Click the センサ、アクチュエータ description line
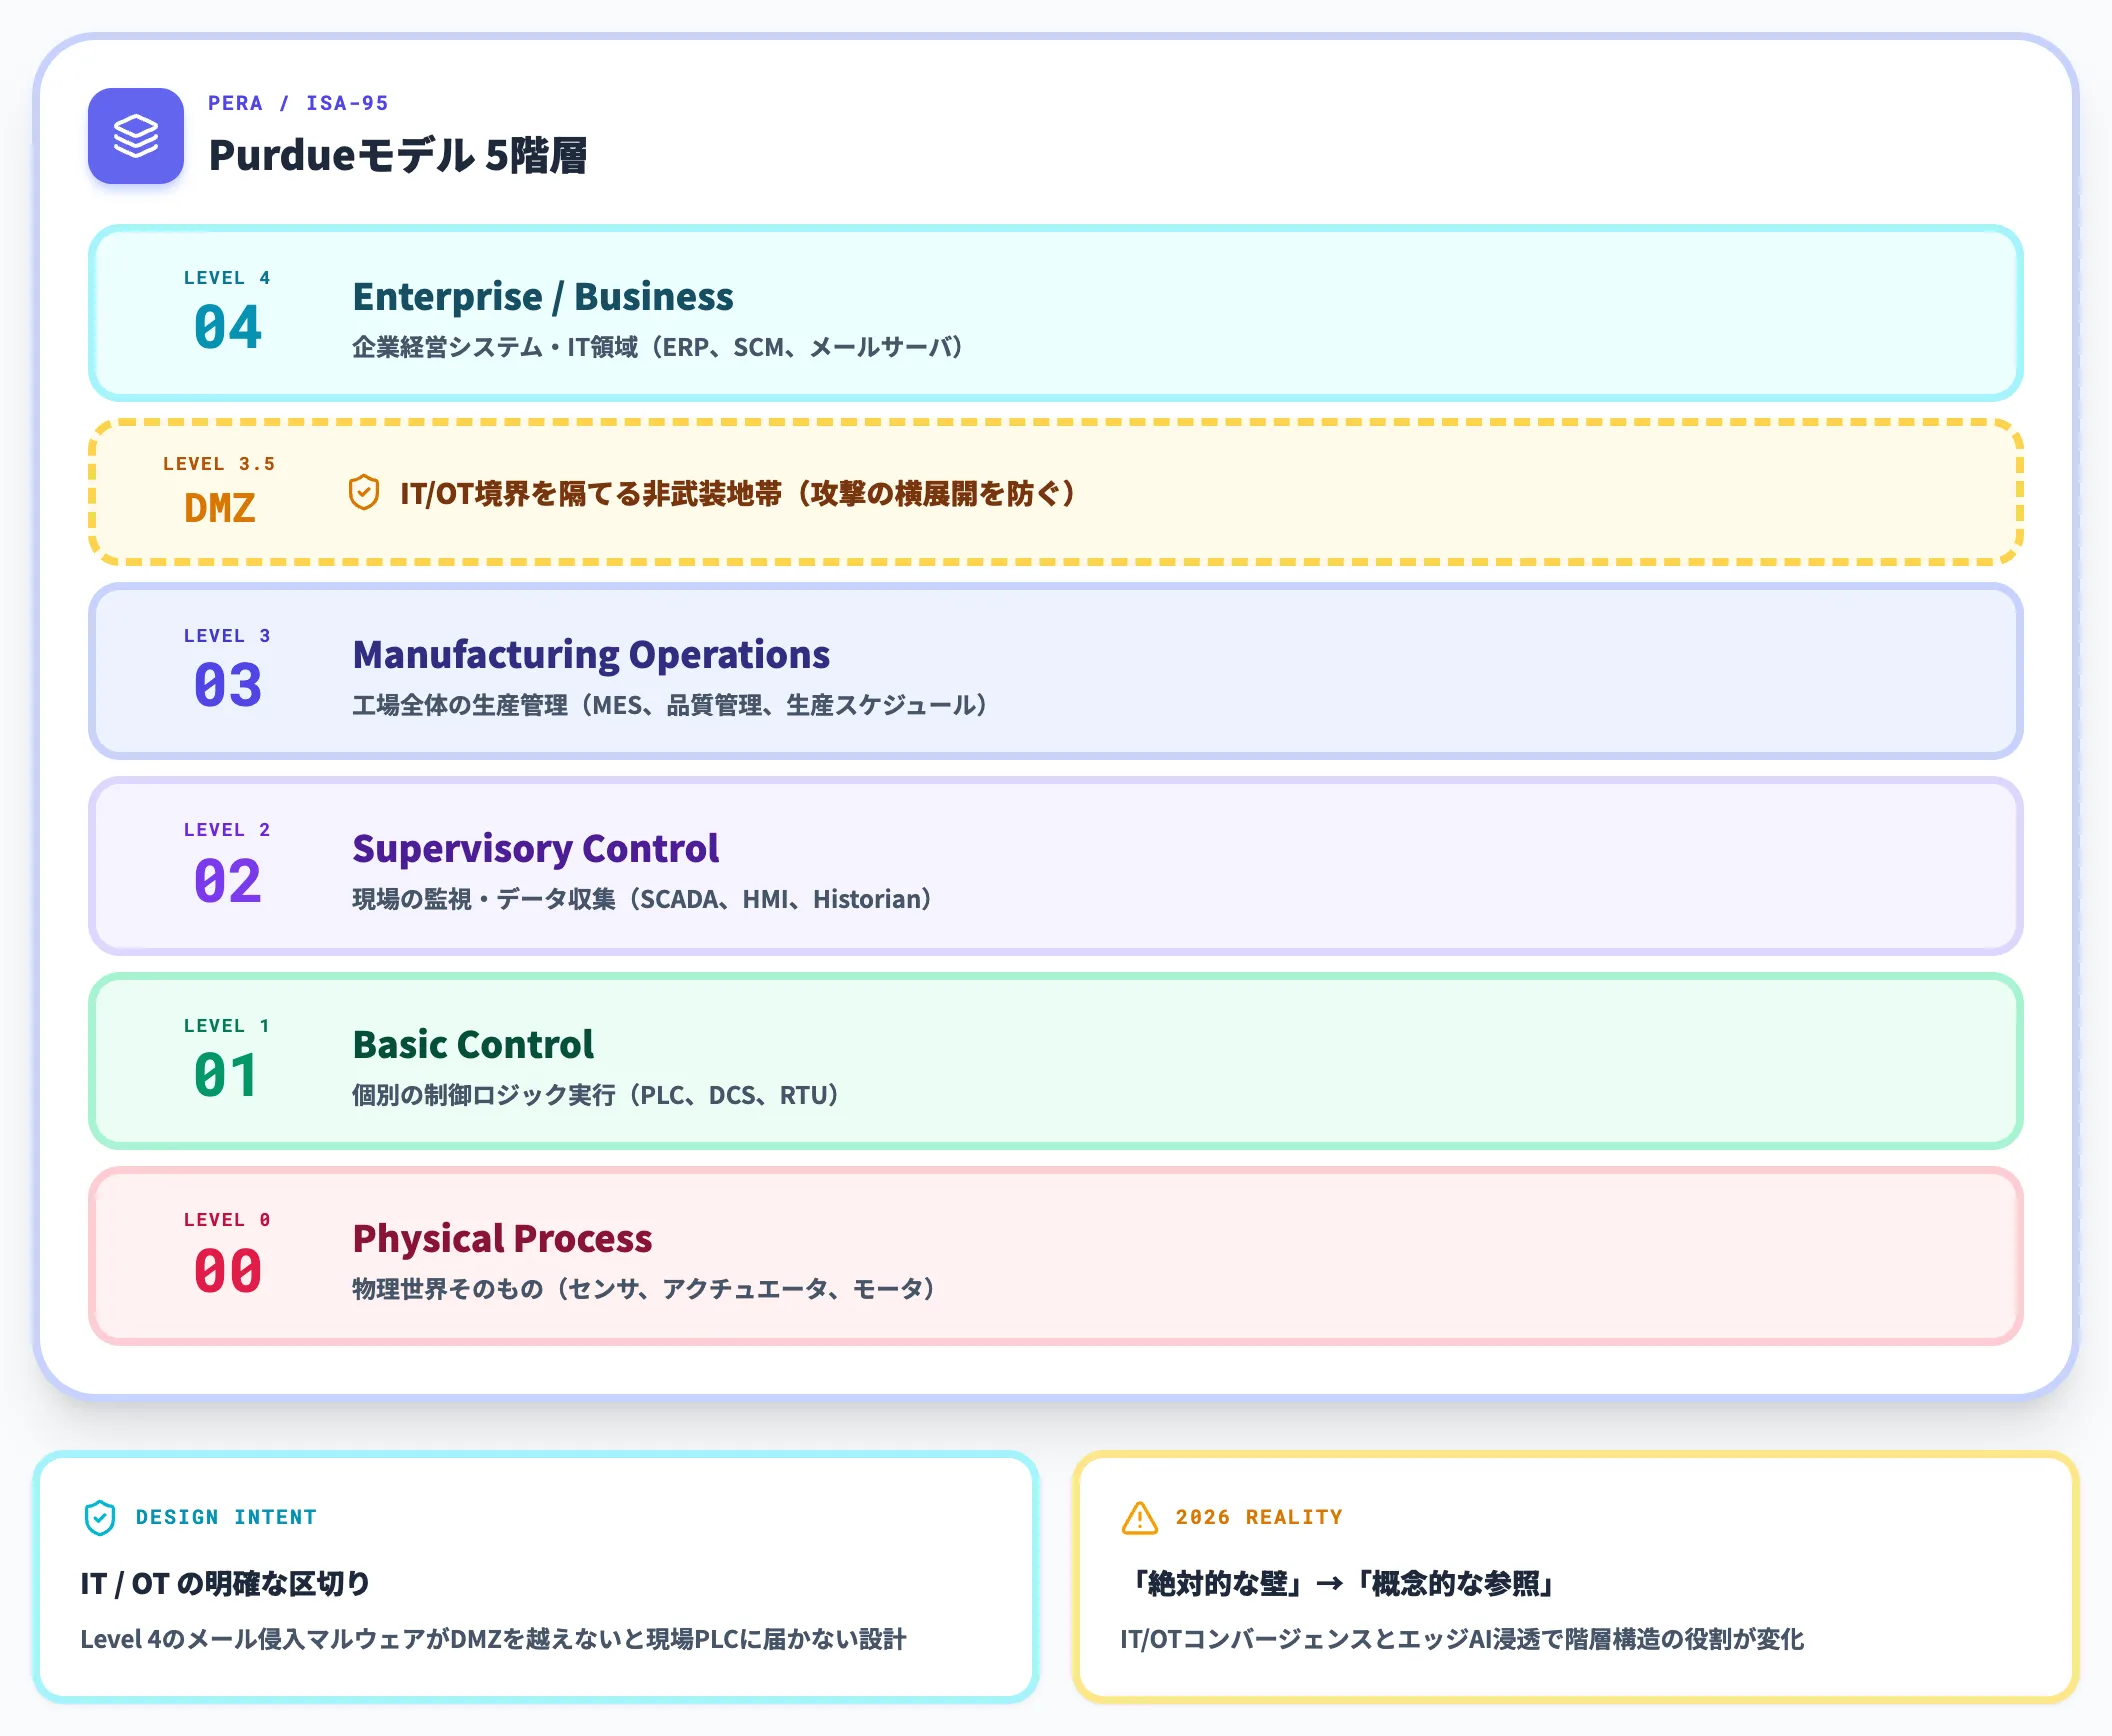2112x1736 pixels. 645,1289
